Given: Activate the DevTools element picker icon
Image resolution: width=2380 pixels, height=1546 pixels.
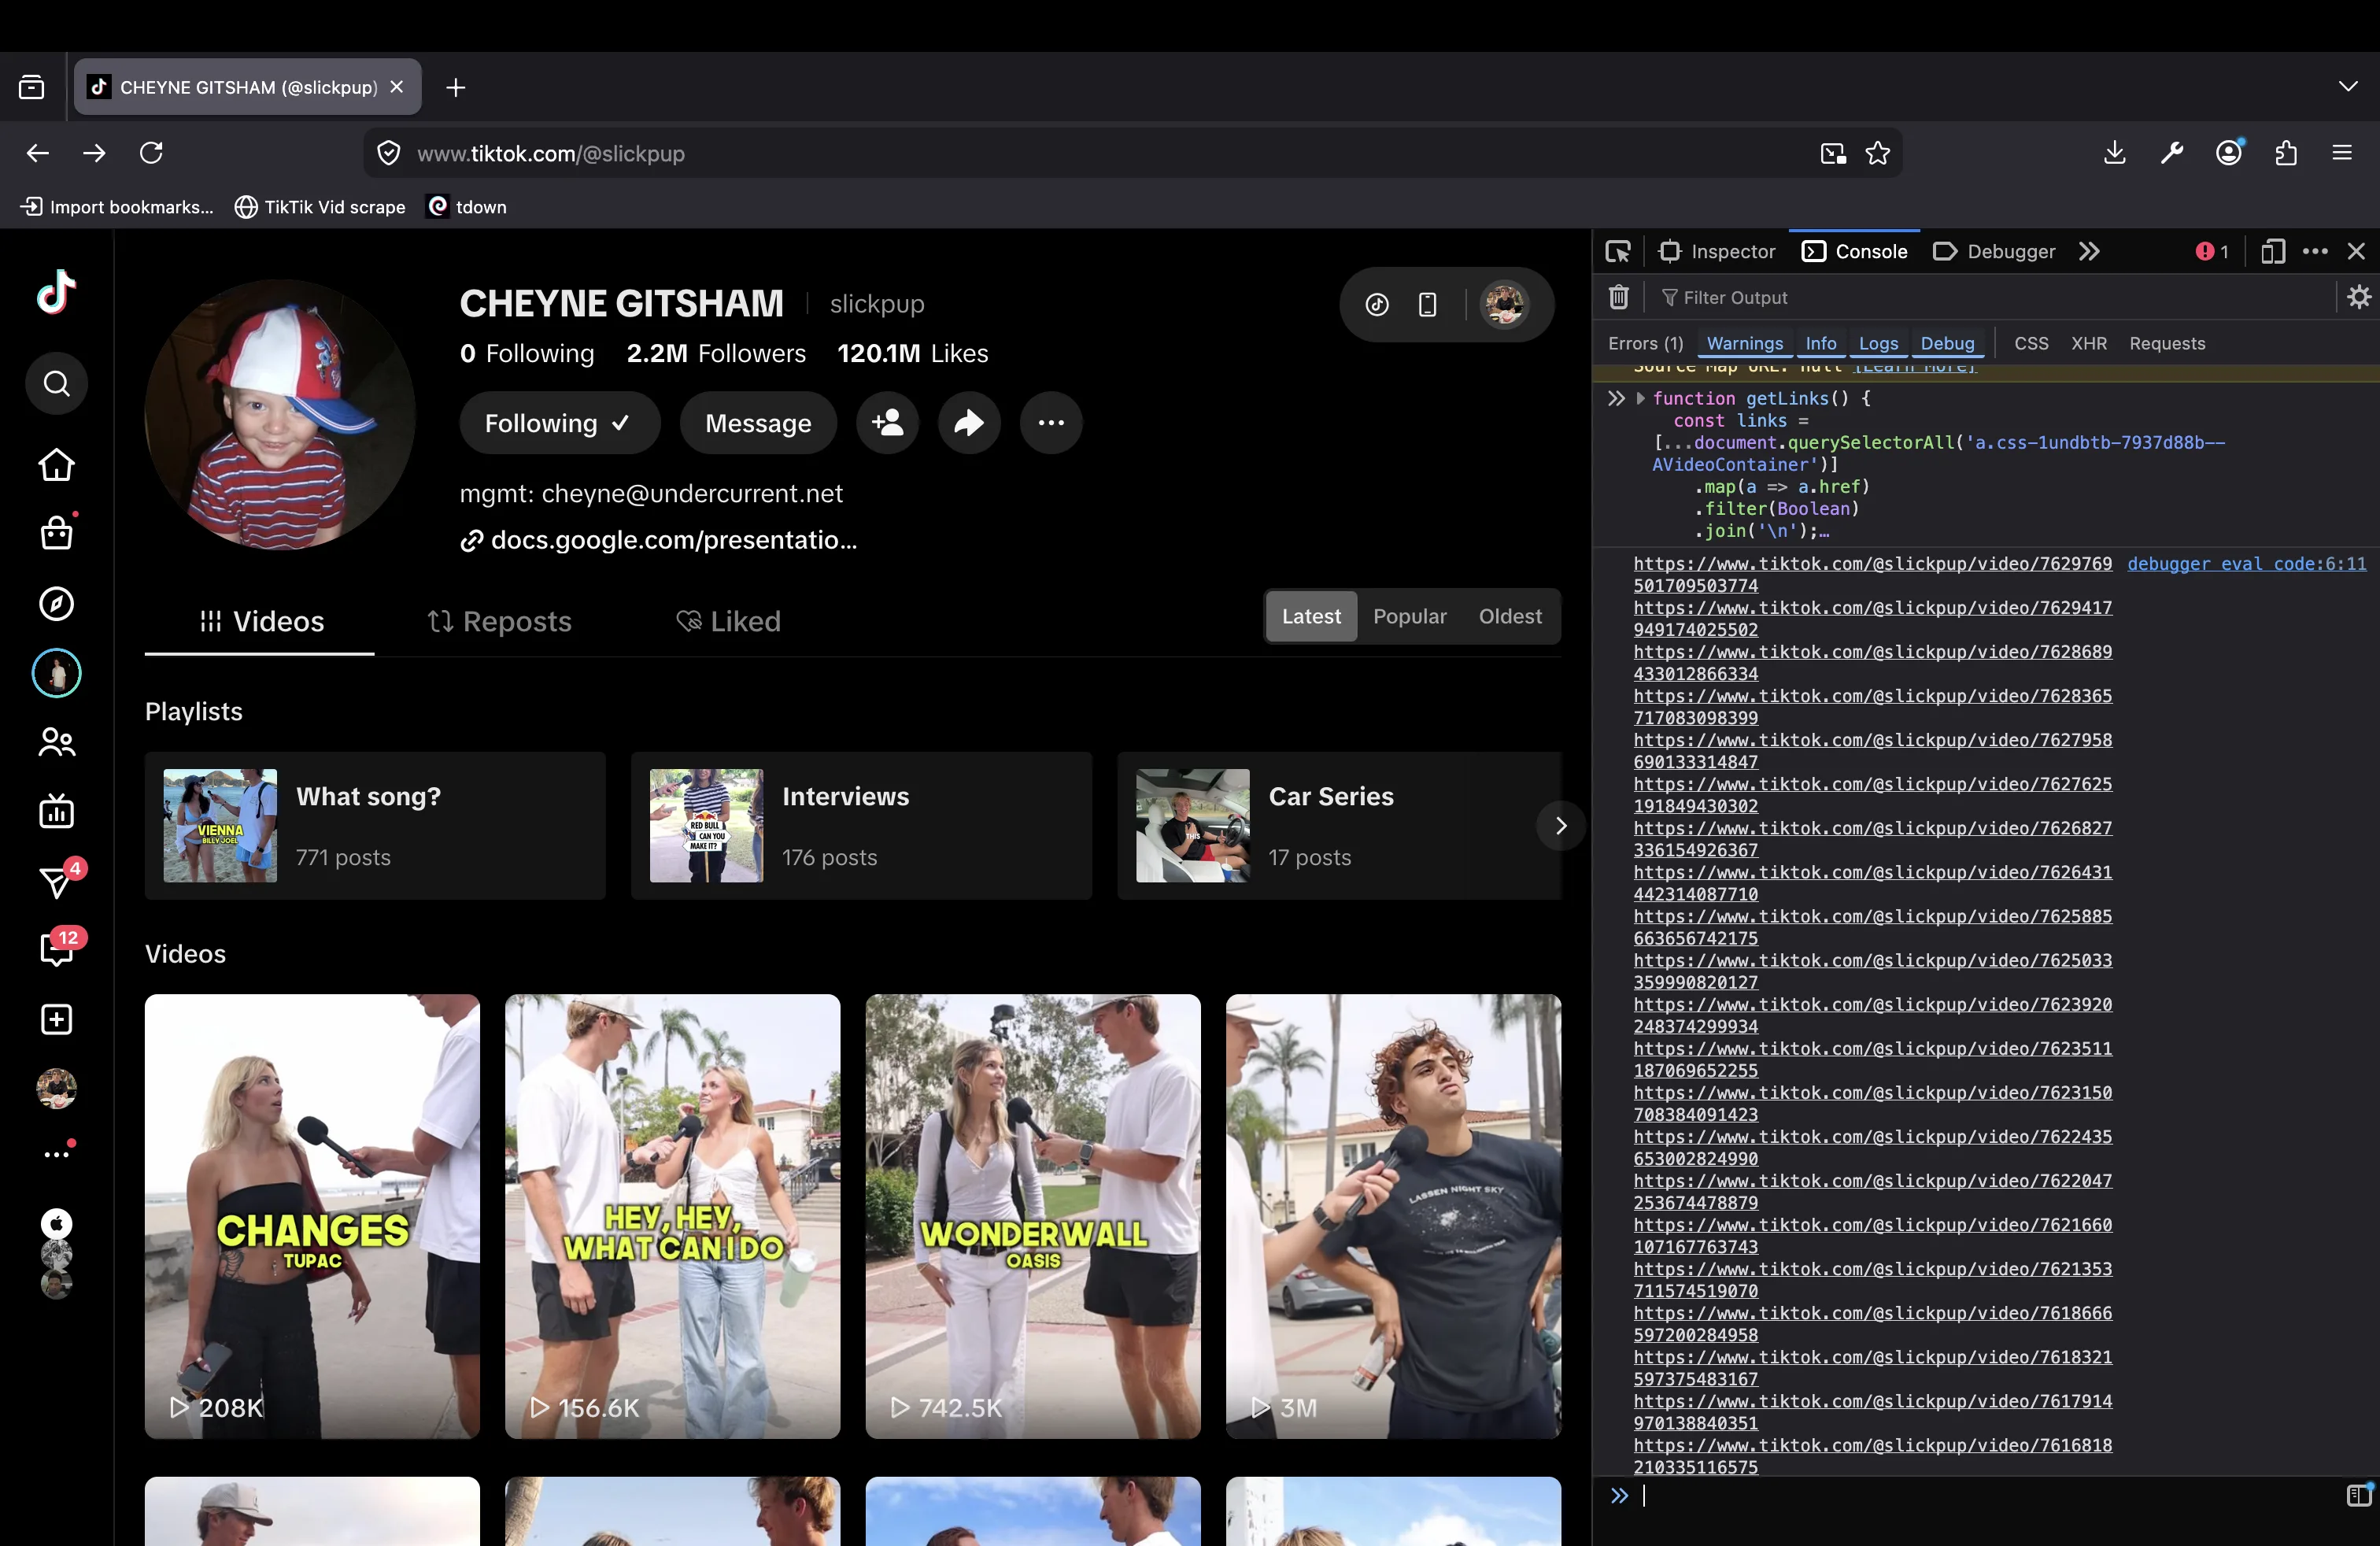Looking at the screenshot, I should [x=1617, y=252].
